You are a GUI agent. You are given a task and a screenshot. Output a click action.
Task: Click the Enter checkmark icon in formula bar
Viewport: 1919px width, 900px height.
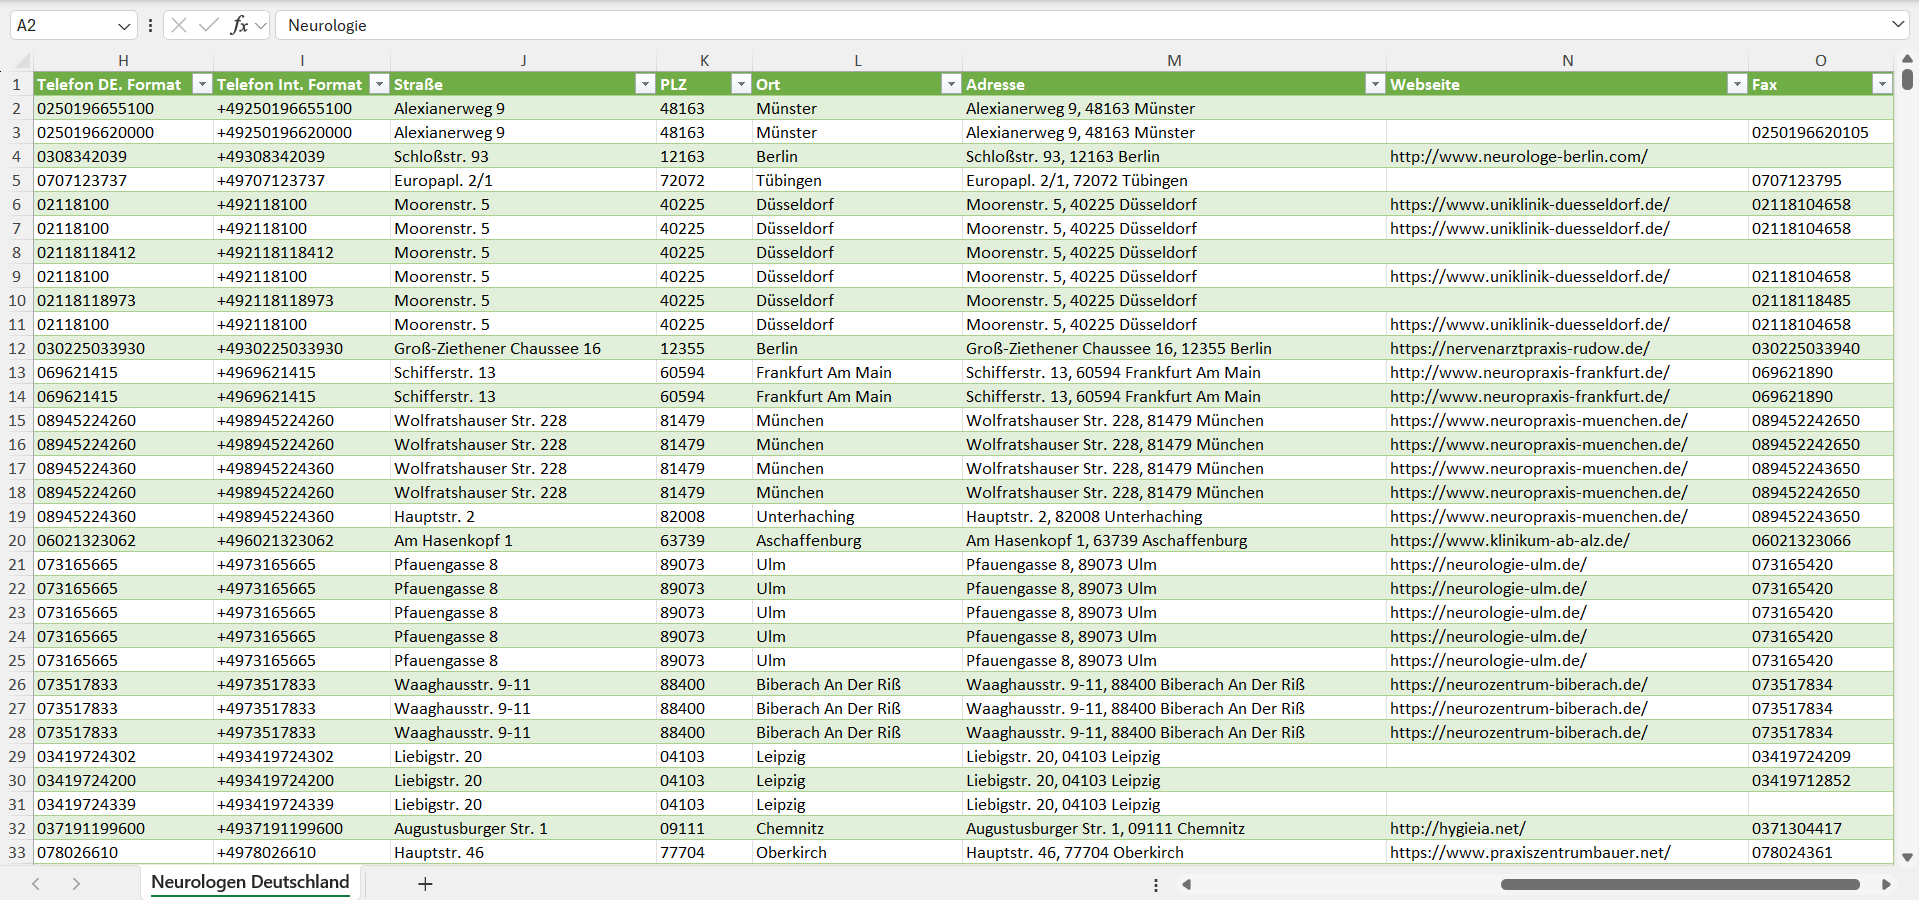[x=209, y=25]
